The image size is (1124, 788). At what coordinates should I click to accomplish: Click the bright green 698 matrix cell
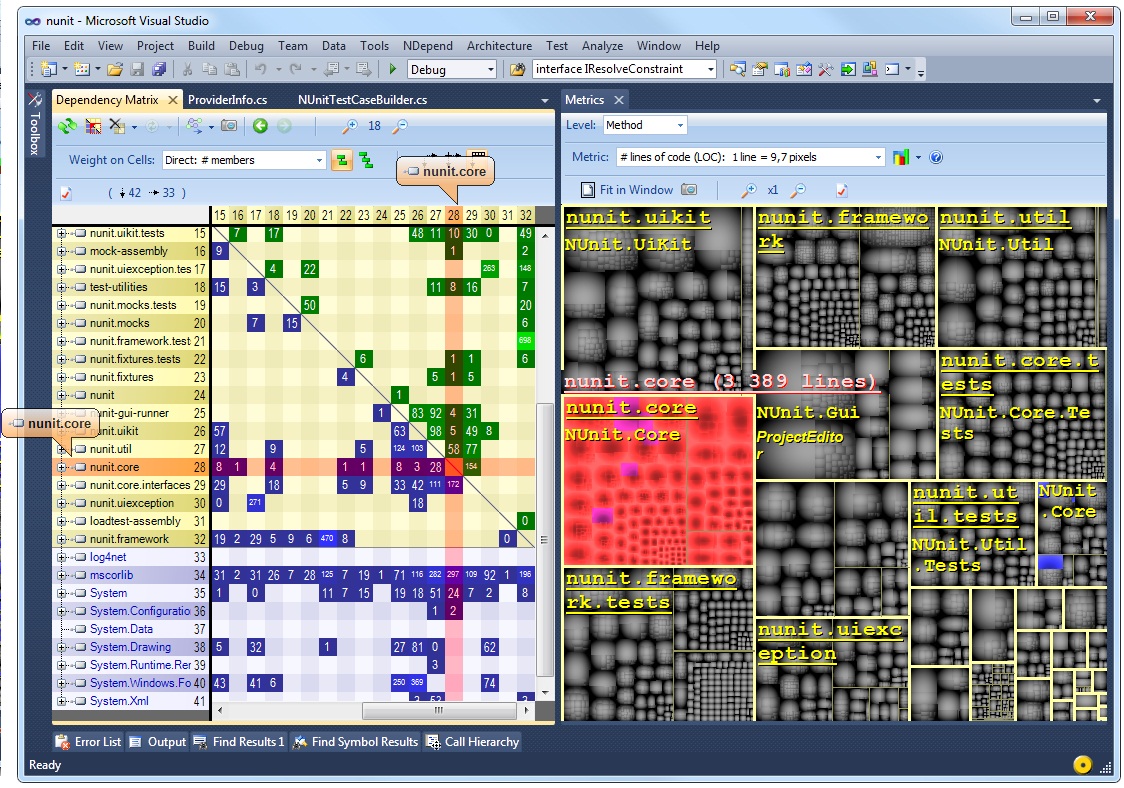(x=525, y=341)
